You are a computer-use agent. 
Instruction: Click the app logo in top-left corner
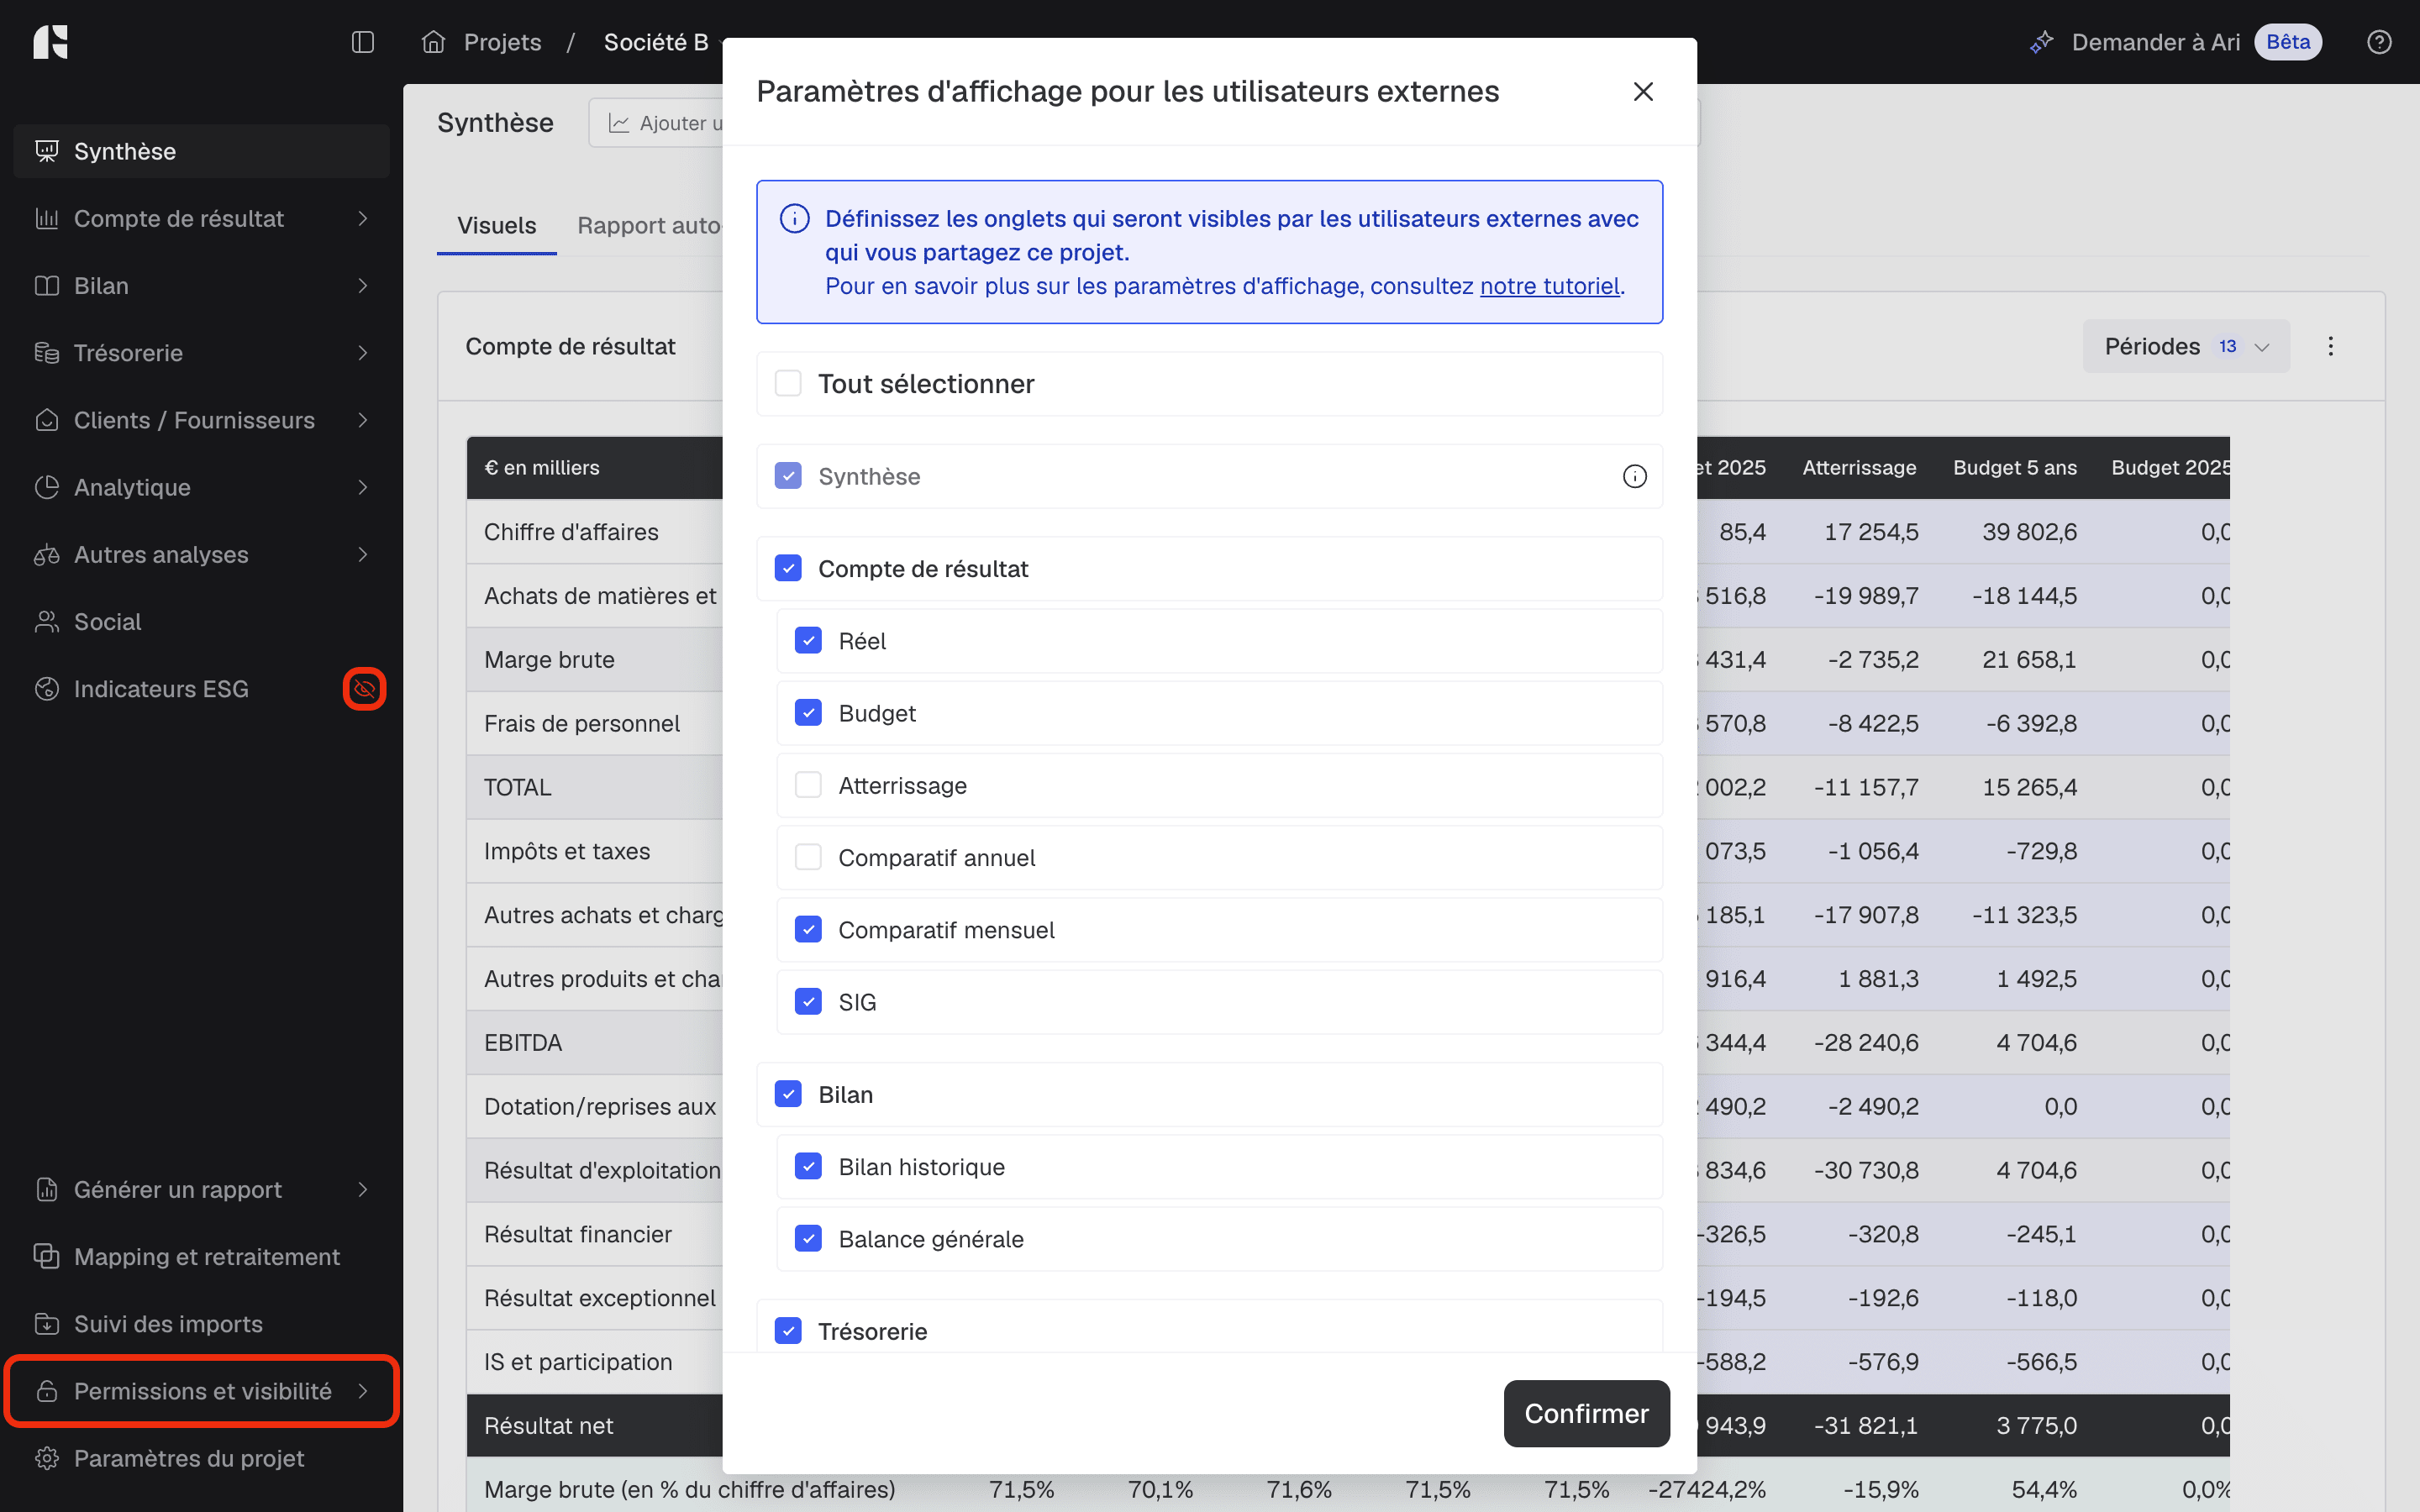pyautogui.click(x=50, y=42)
